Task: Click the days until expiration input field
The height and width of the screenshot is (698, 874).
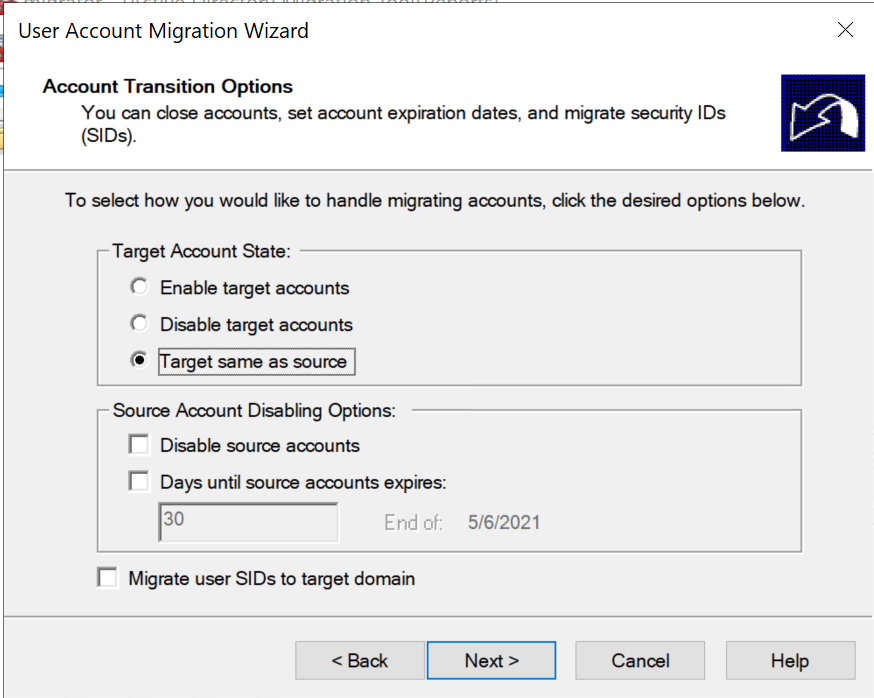Action: (248, 522)
